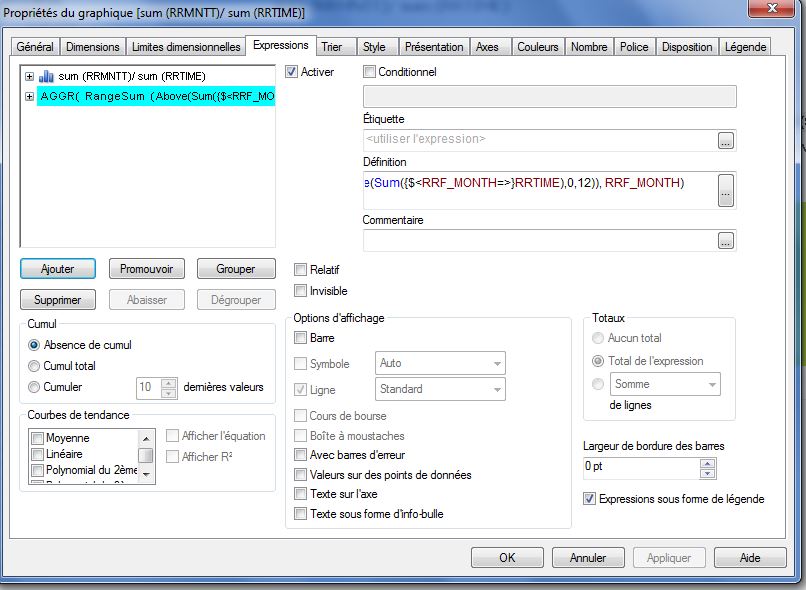Viewport: 806px width, 590px height.
Task: Open the Étiquette expression editor ellipsis button
Action: [x=725, y=141]
